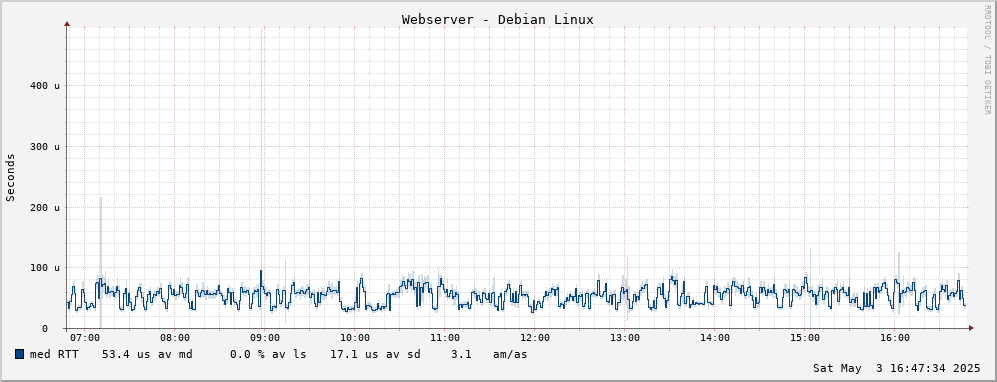
Task: Click the 07:00 time axis label
Action: click(x=85, y=338)
